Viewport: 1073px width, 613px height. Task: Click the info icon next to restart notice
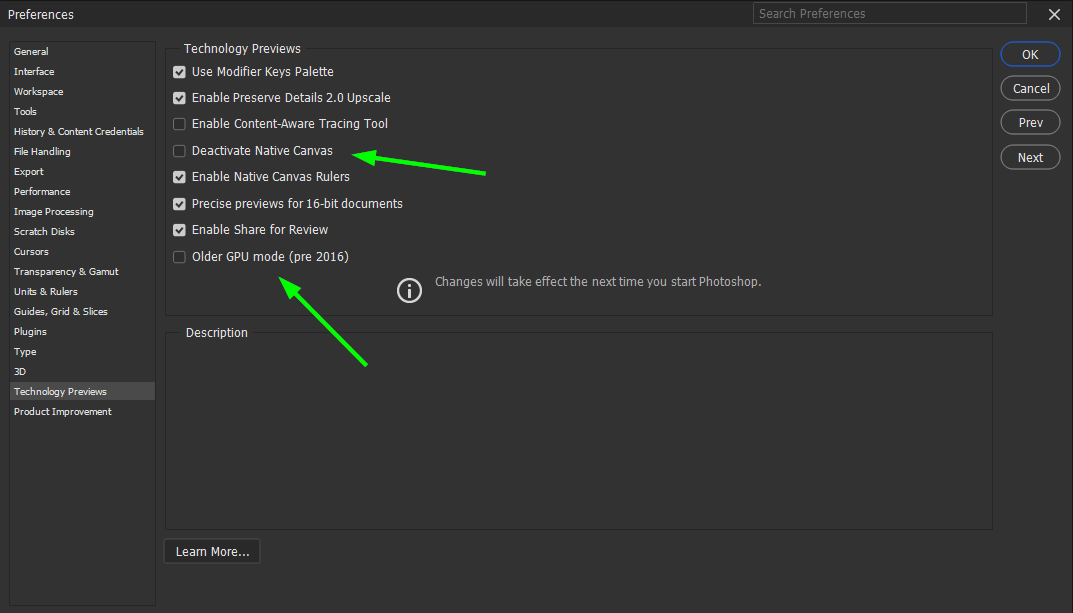[x=409, y=290]
